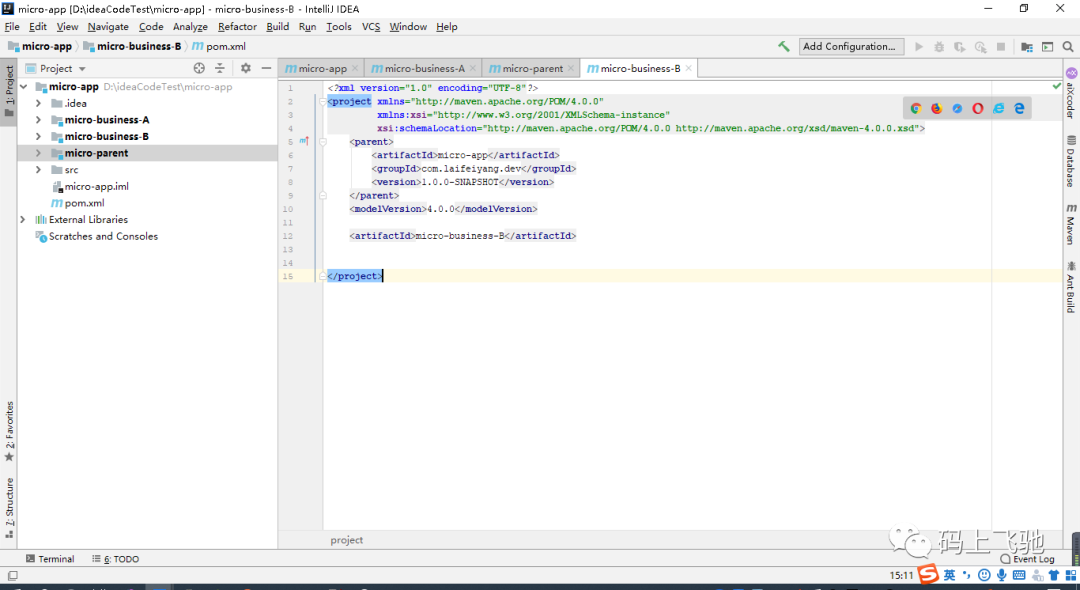
Task: Expand the micro-business-A module
Action: 39,120
